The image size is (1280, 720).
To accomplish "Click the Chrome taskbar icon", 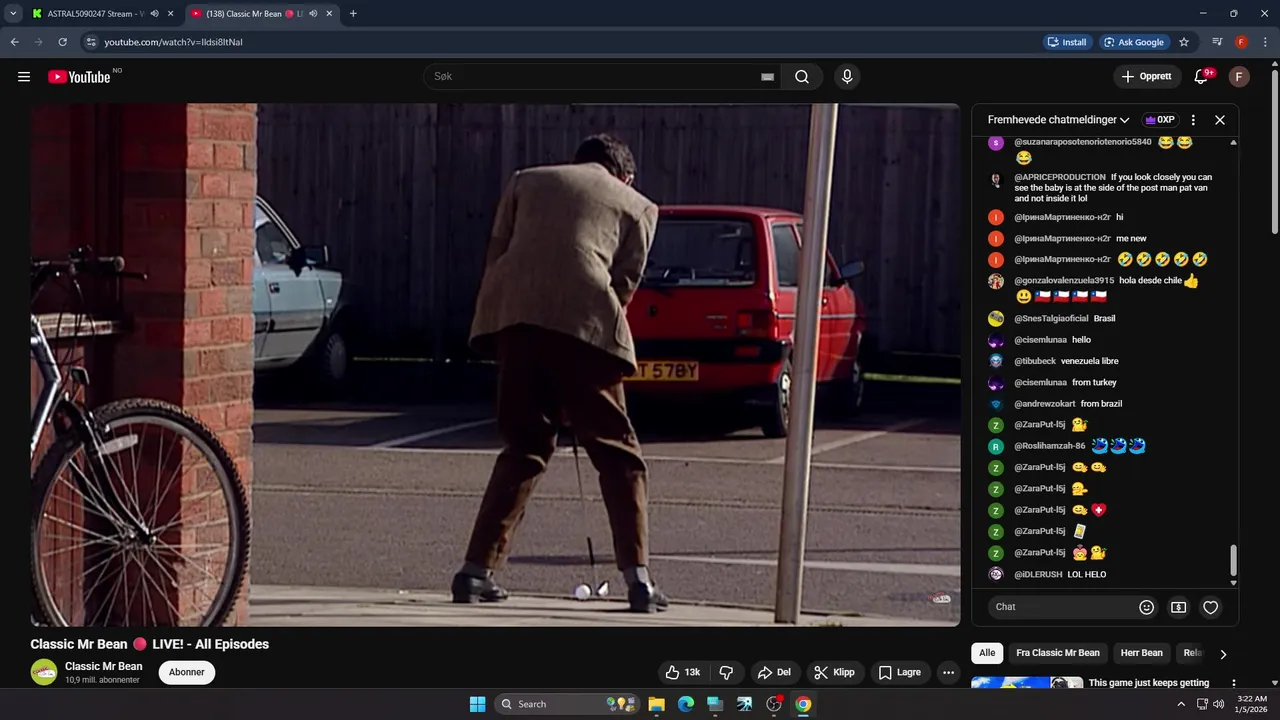I will click(x=803, y=704).
